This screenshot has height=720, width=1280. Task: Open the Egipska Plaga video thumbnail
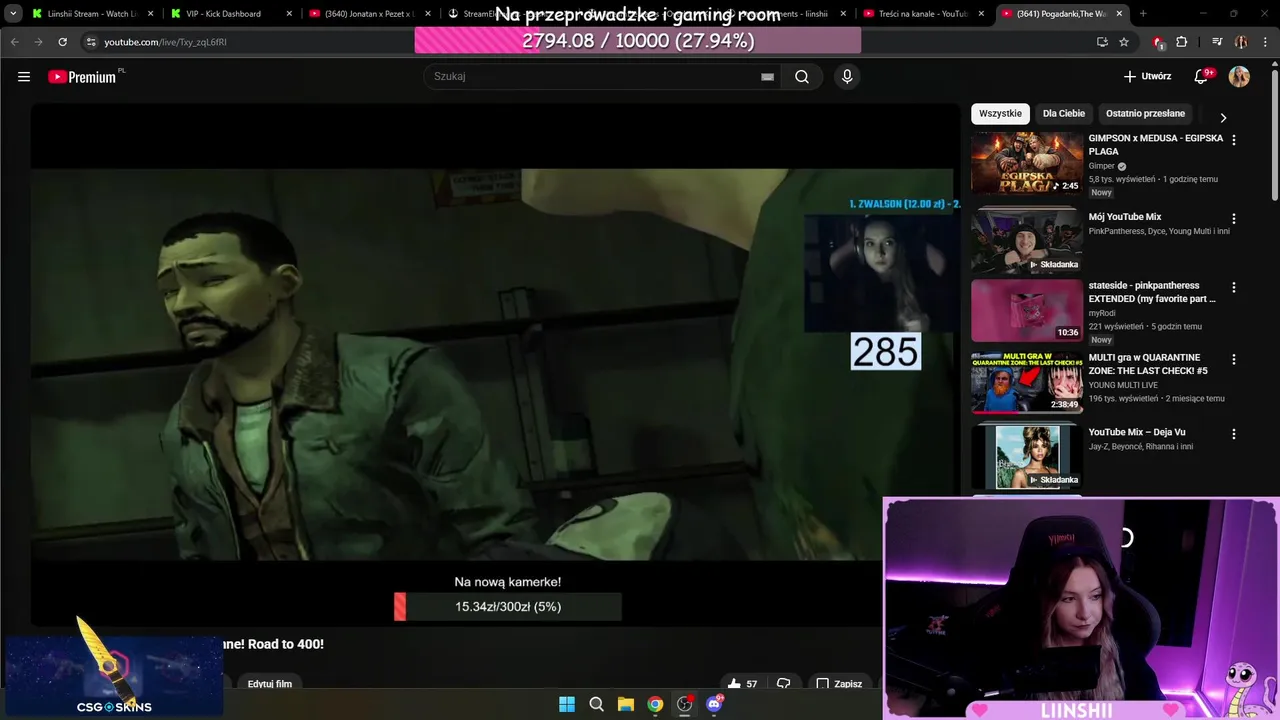[1027, 163]
